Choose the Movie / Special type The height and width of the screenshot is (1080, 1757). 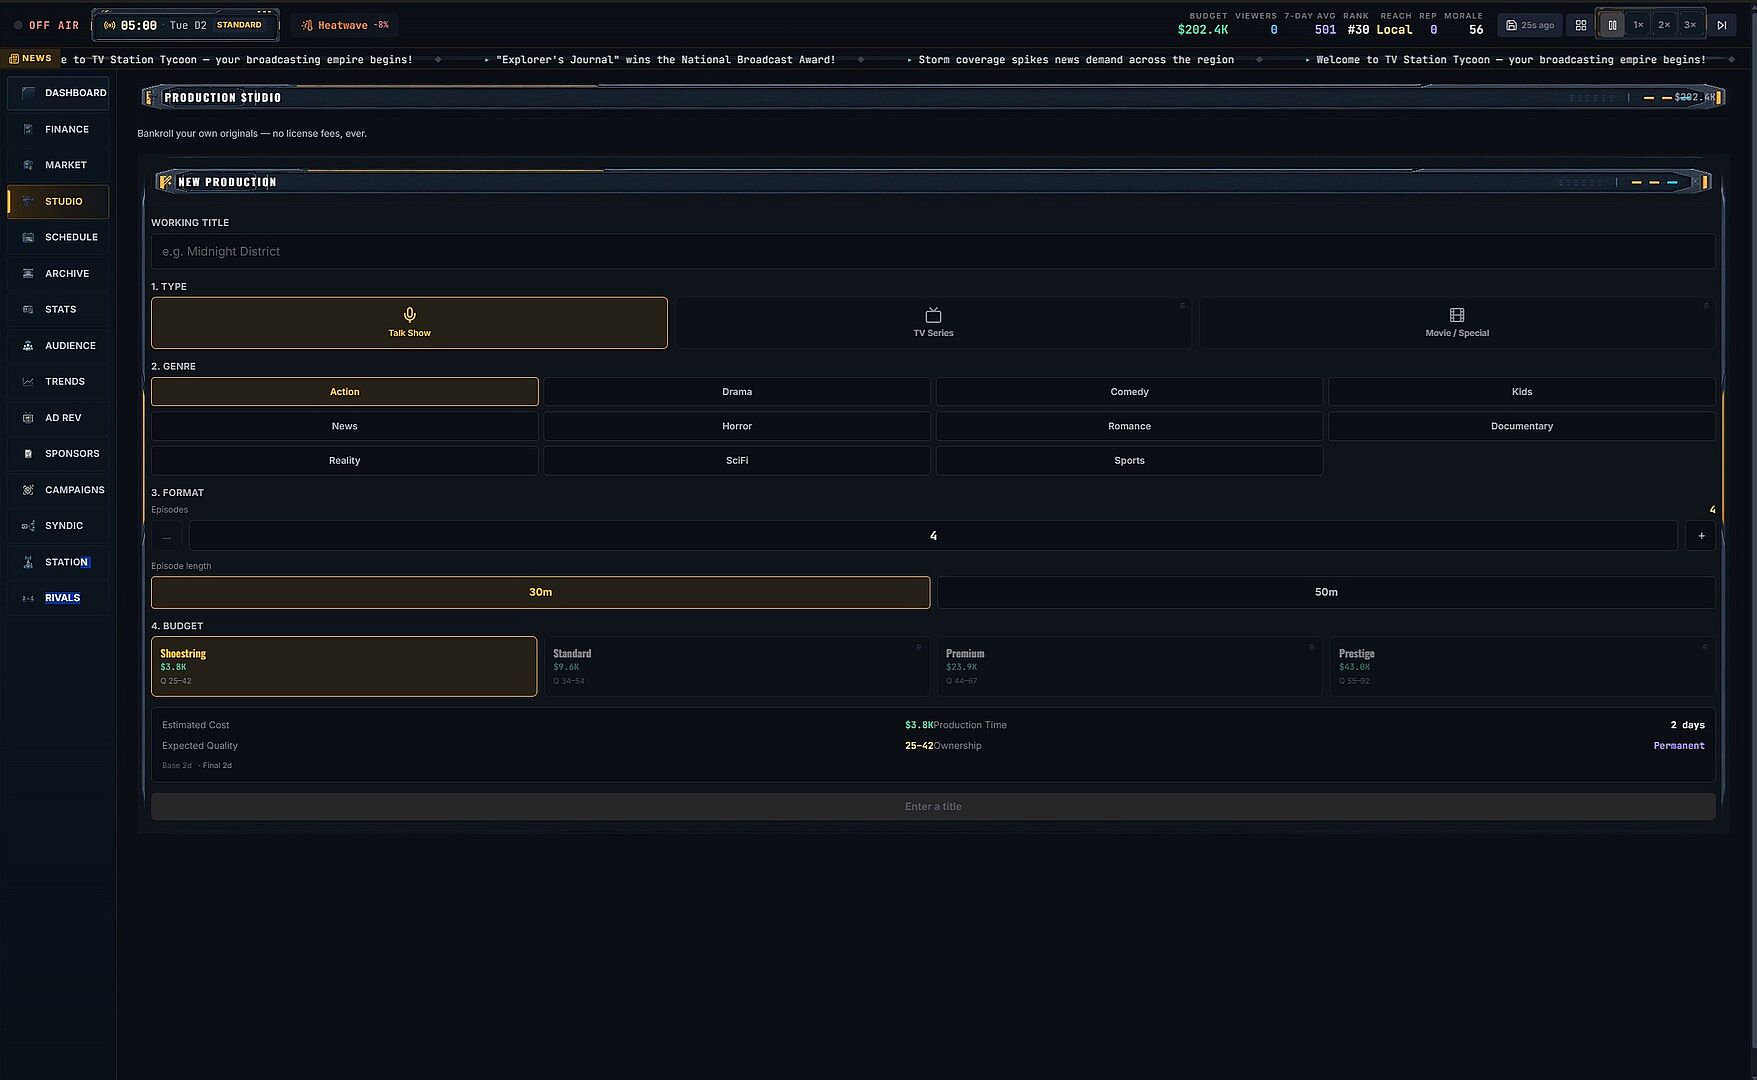tap(1457, 323)
